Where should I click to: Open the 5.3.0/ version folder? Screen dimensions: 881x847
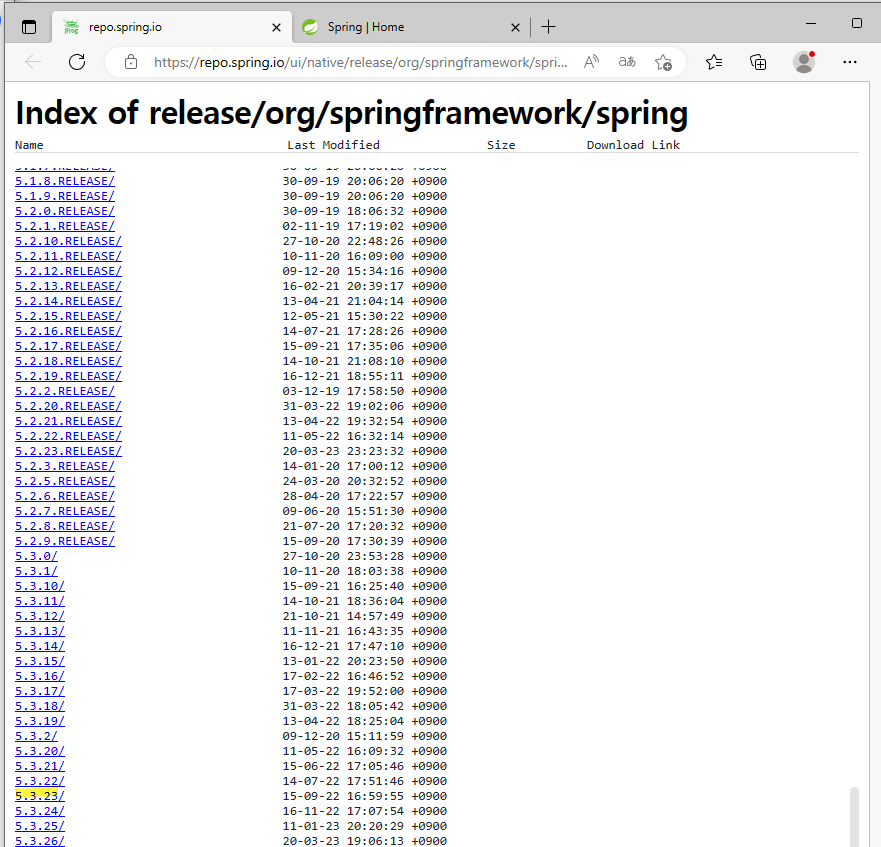[36, 556]
